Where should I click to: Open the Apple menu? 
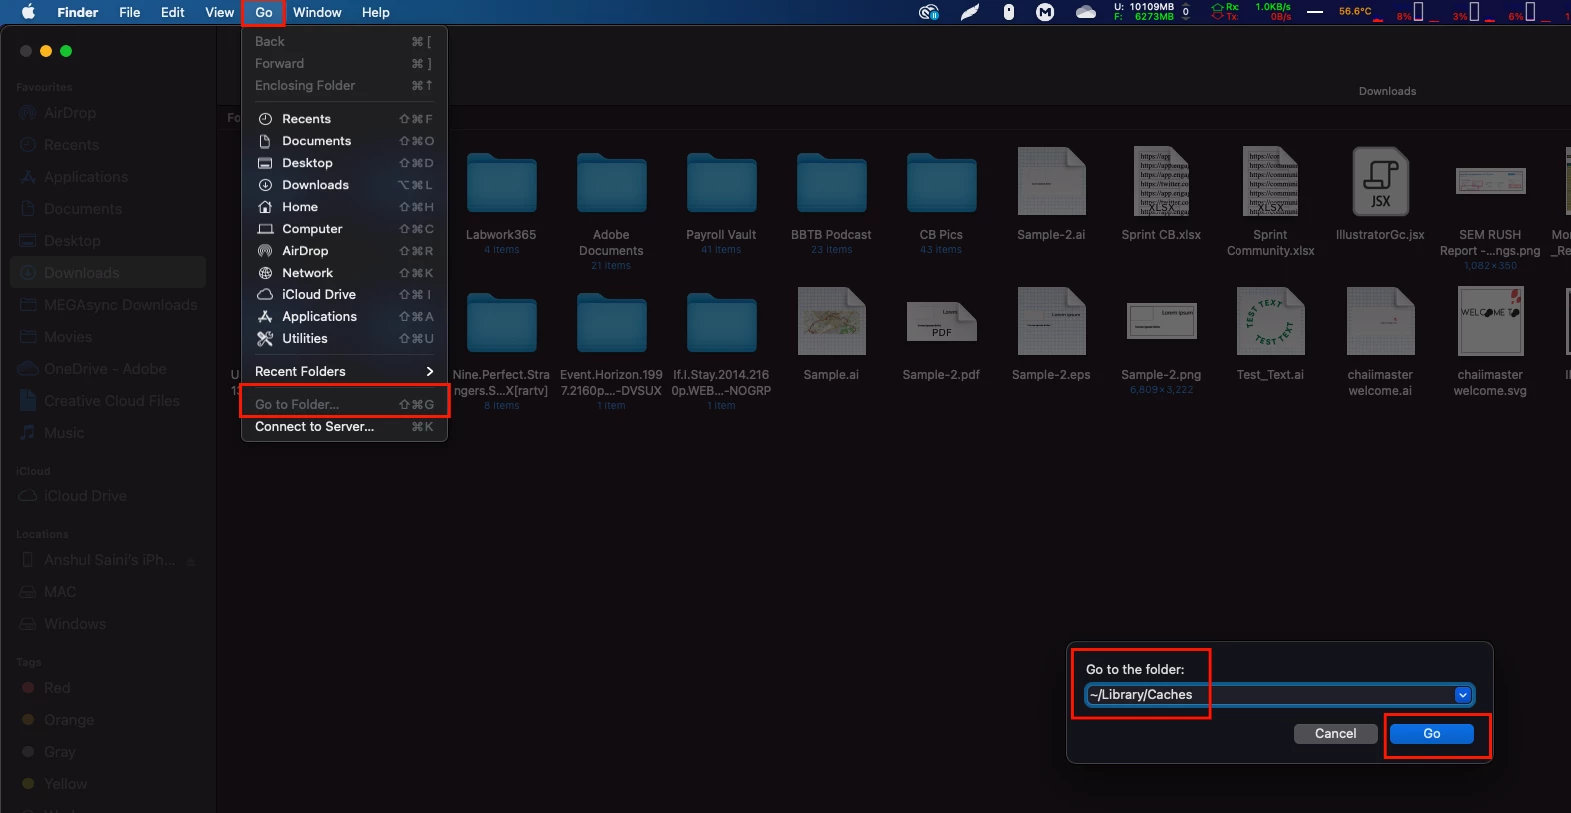click(x=28, y=12)
